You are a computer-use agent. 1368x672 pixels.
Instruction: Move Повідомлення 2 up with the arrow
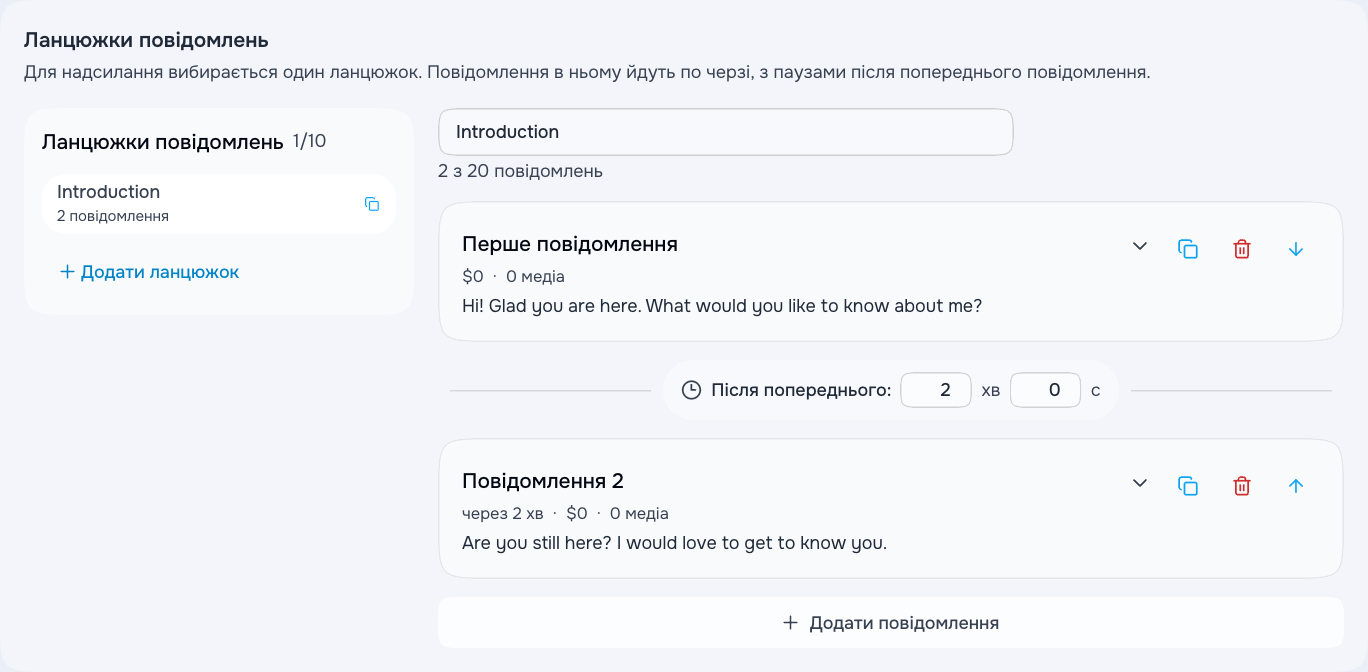pyautogui.click(x=1296, y=486)
